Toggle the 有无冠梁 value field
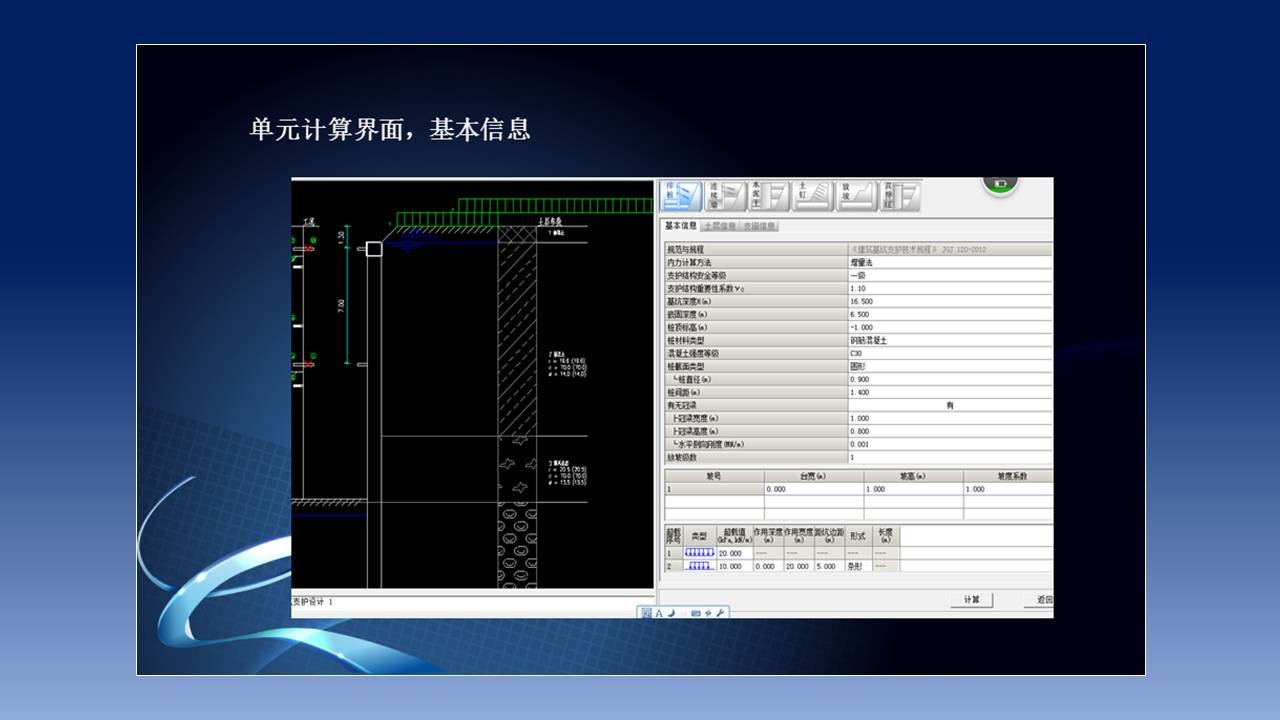This screenshot has width=1280, height=720. [x=948, y=405]
